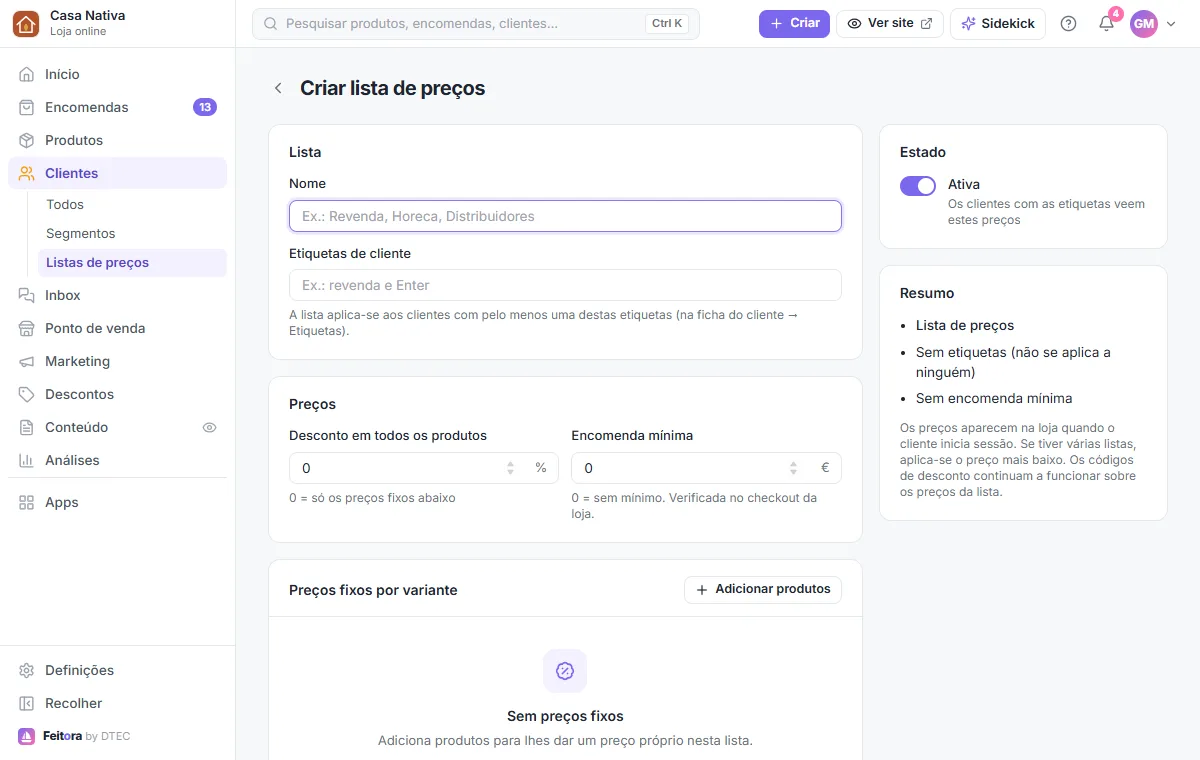The width and height of the screenshot is (1200, 760).
Task: Click the Inbox chat icon
Action: 27,295
